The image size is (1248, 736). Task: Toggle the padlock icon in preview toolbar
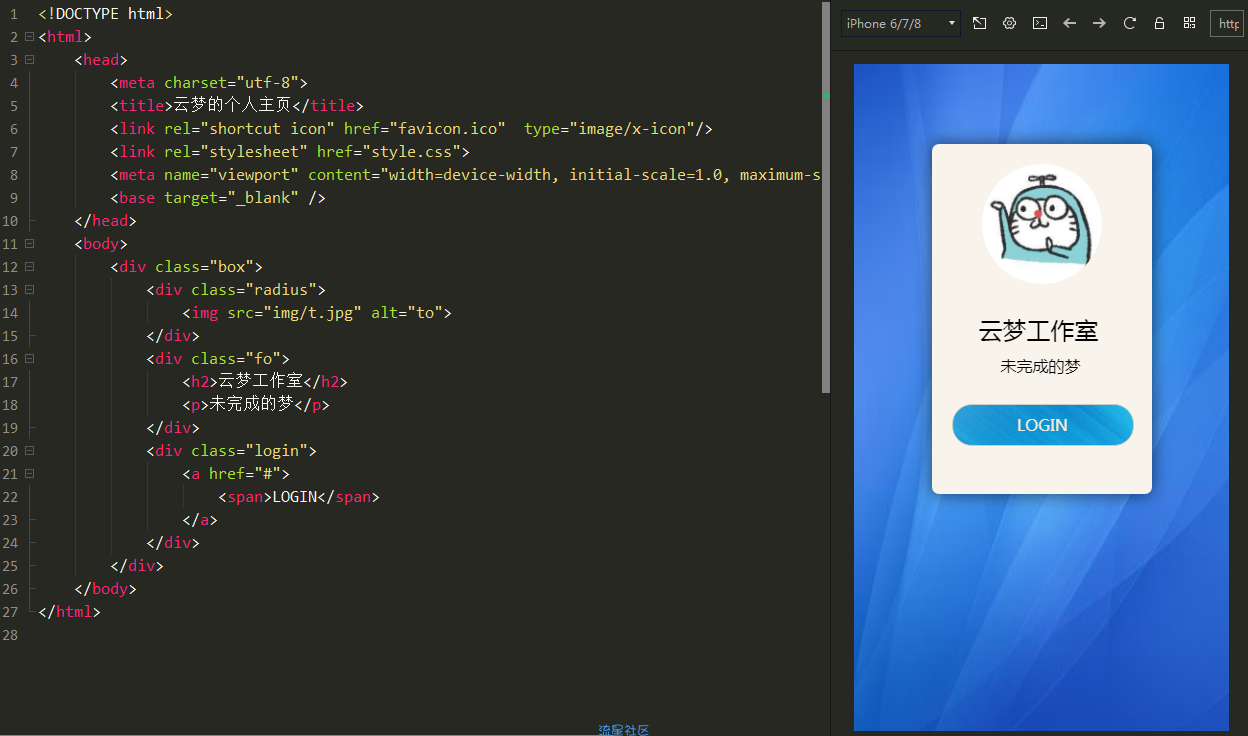(x=1159, y=23)
